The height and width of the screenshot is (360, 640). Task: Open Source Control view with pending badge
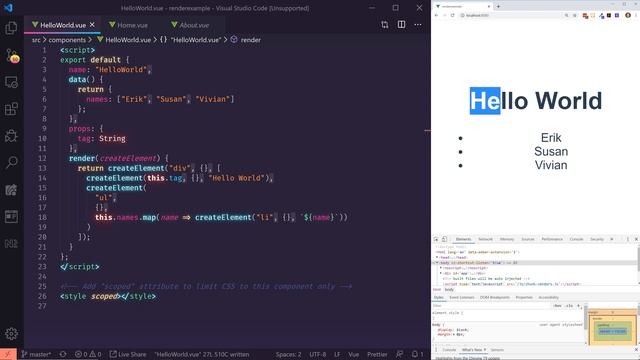coord(11,55)
